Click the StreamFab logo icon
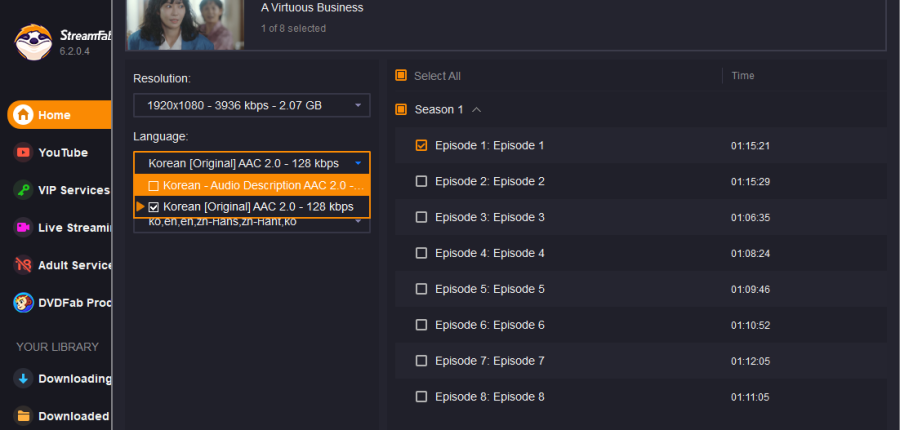Screen dimensions: 900x430 [x=33, y=41]
